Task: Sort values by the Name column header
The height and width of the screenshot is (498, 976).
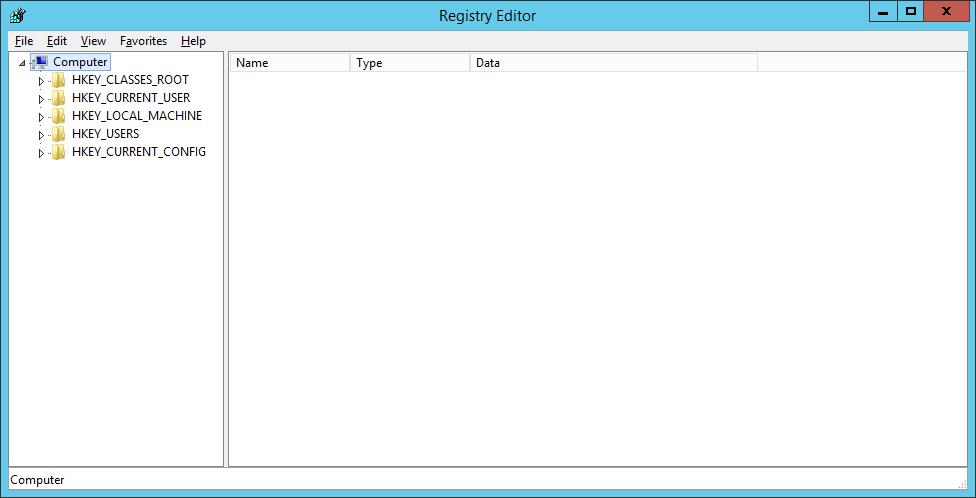Action: 289,63
